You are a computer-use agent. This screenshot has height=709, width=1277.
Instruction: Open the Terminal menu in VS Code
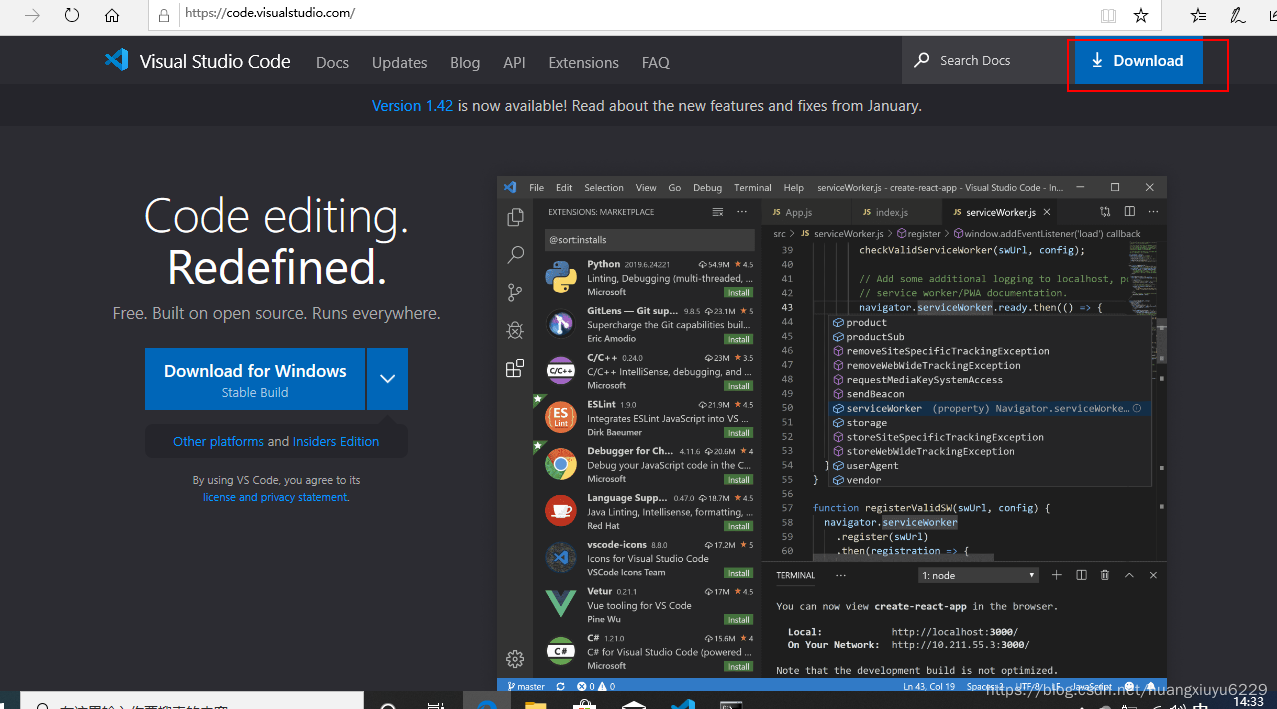[x=752, y=187]
